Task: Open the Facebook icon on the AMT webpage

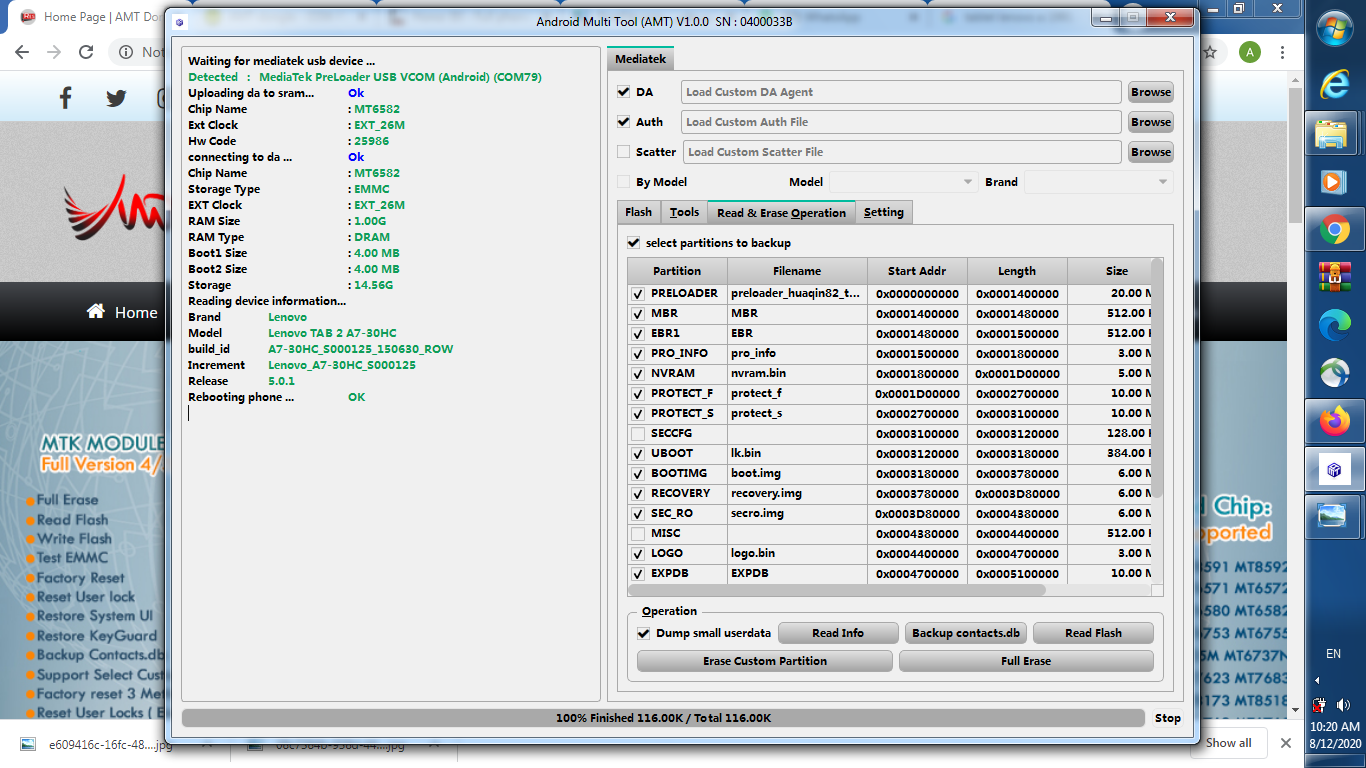Action: 66,97
